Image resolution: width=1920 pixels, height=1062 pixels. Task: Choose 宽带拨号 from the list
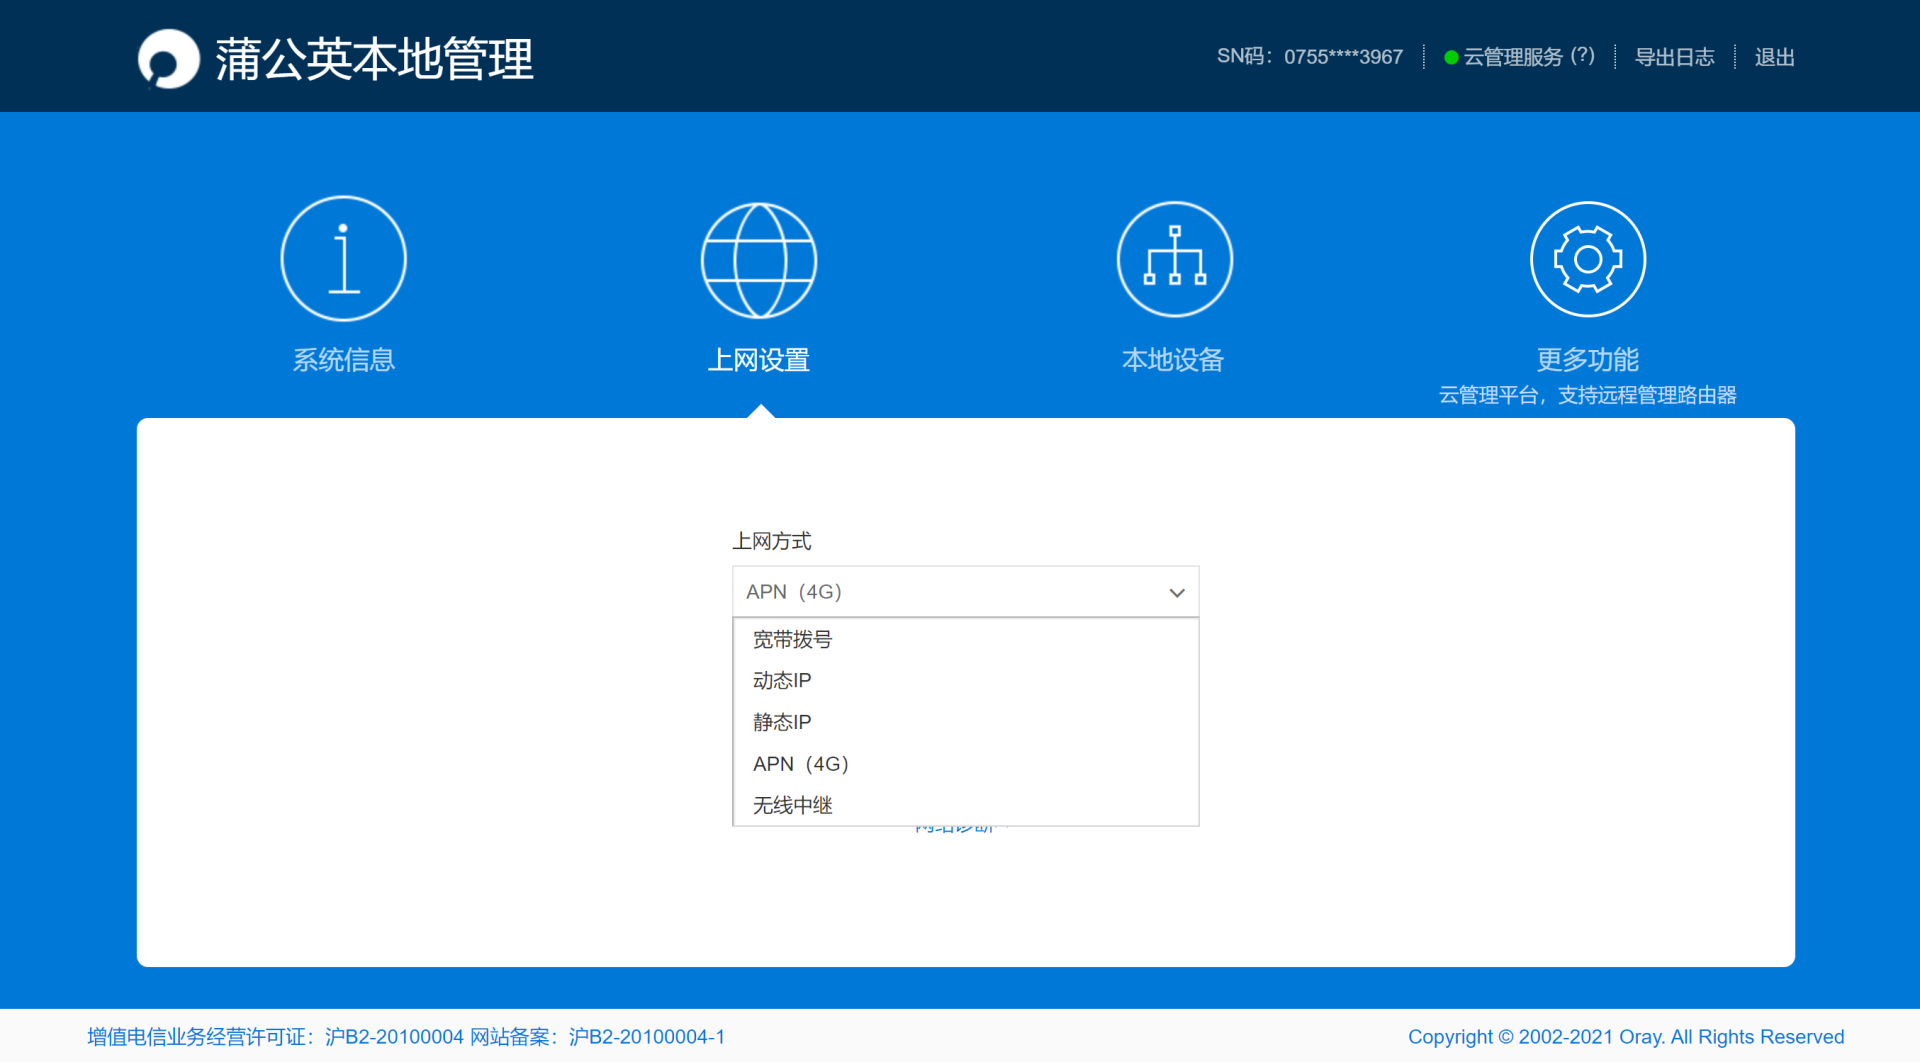click(965, 639)
